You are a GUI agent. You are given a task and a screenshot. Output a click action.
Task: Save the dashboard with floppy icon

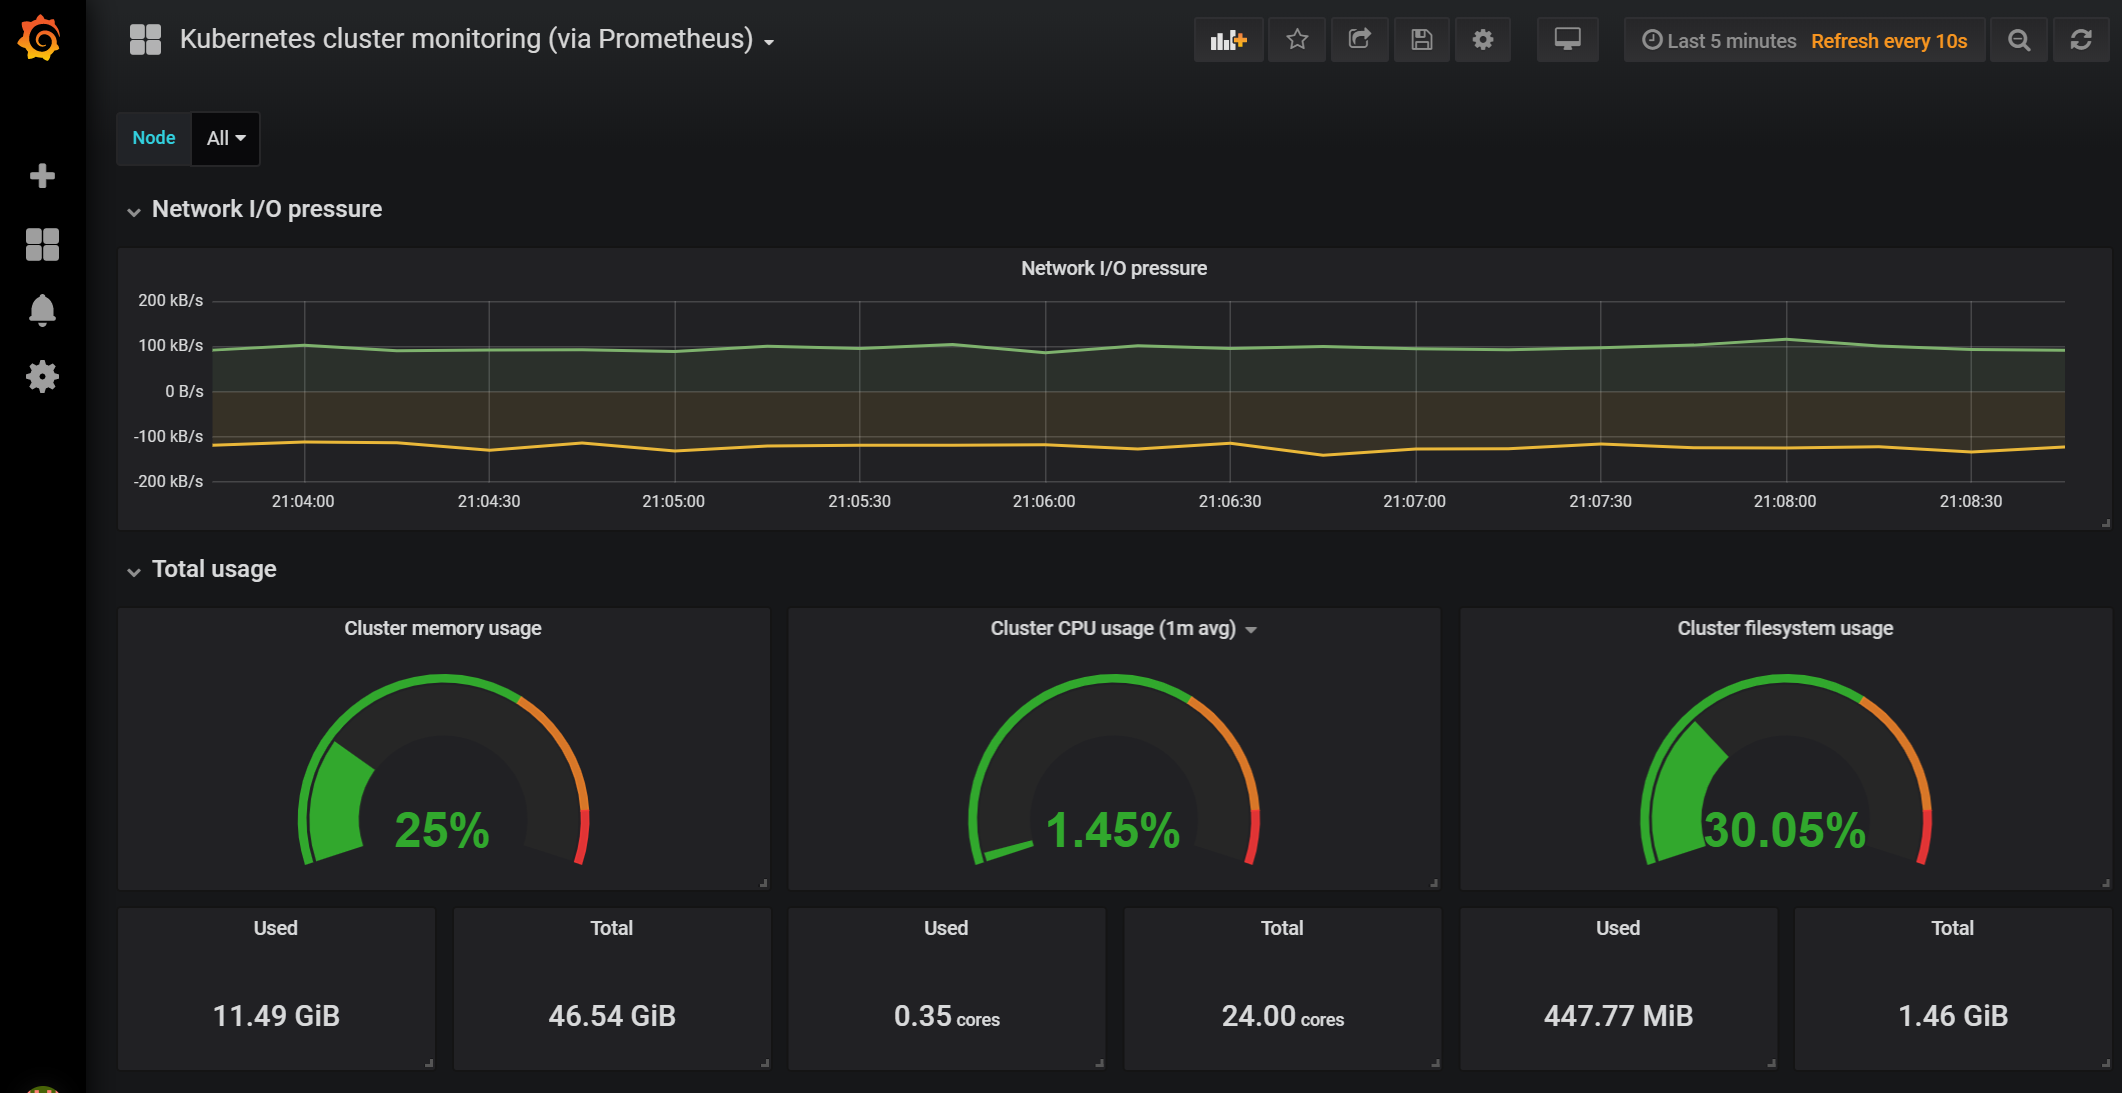(x=1421, y=40)
